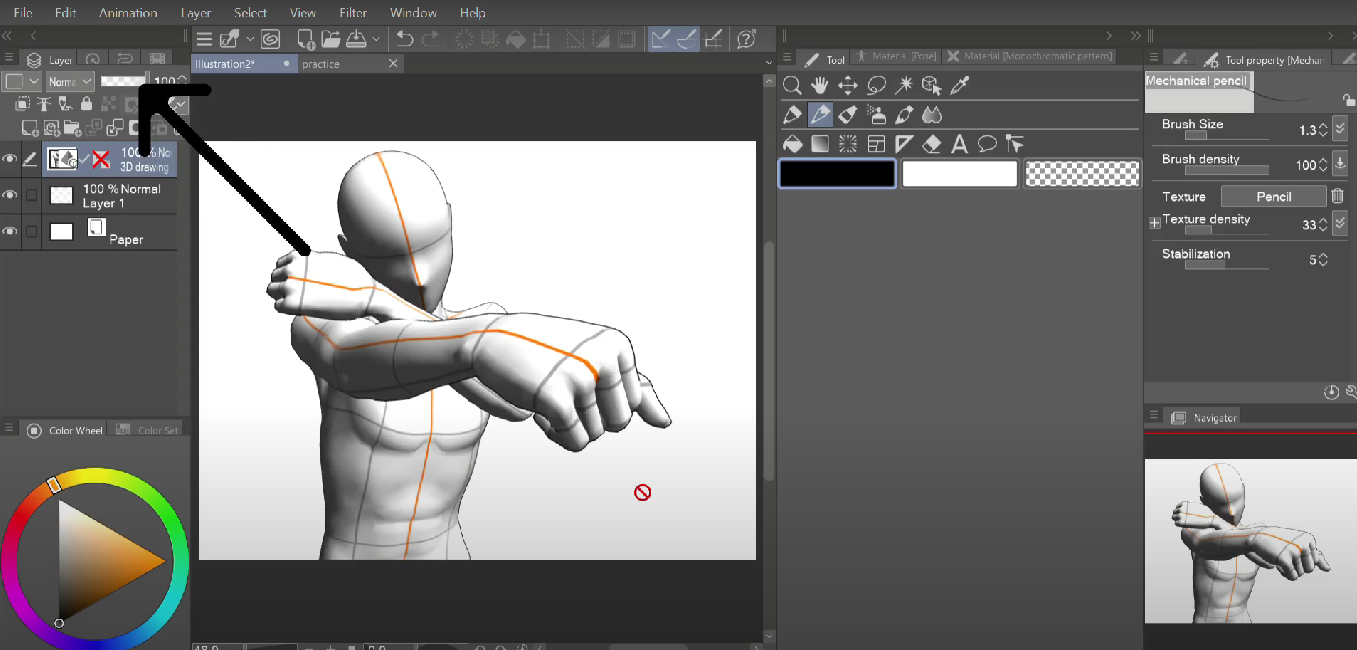Expand the Texture density plus expander
Image resolution: width=1357 pixels, height=650 pixels.
click(1154, 224)
